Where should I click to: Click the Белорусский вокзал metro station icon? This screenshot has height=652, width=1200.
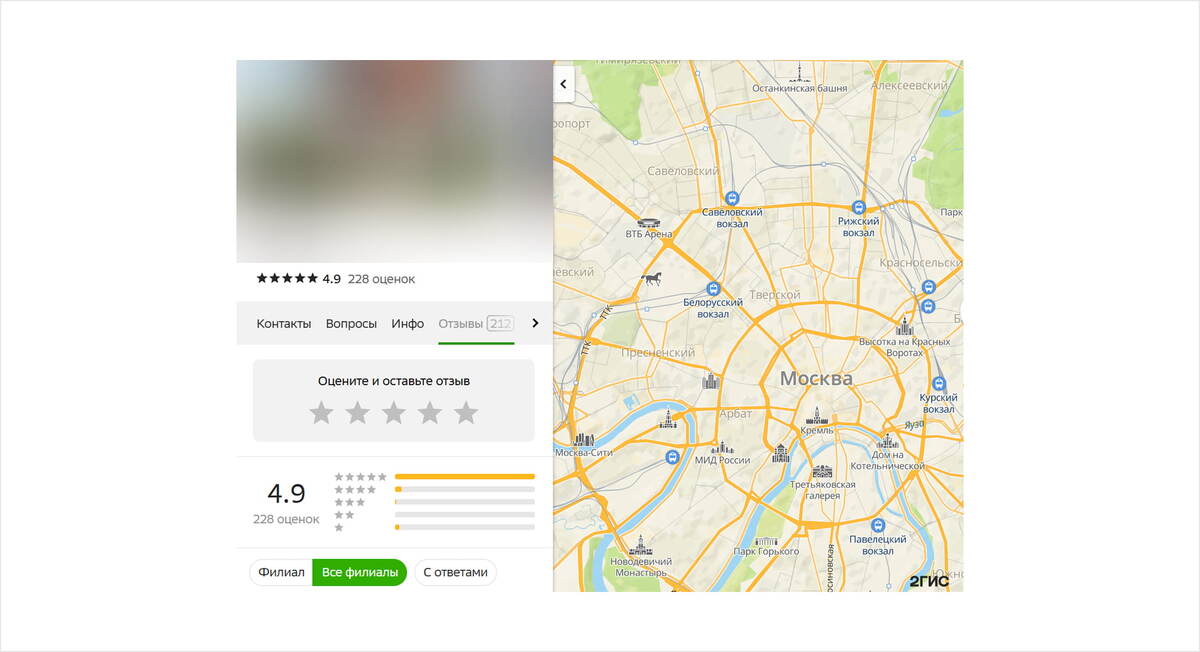click(713, 288)
